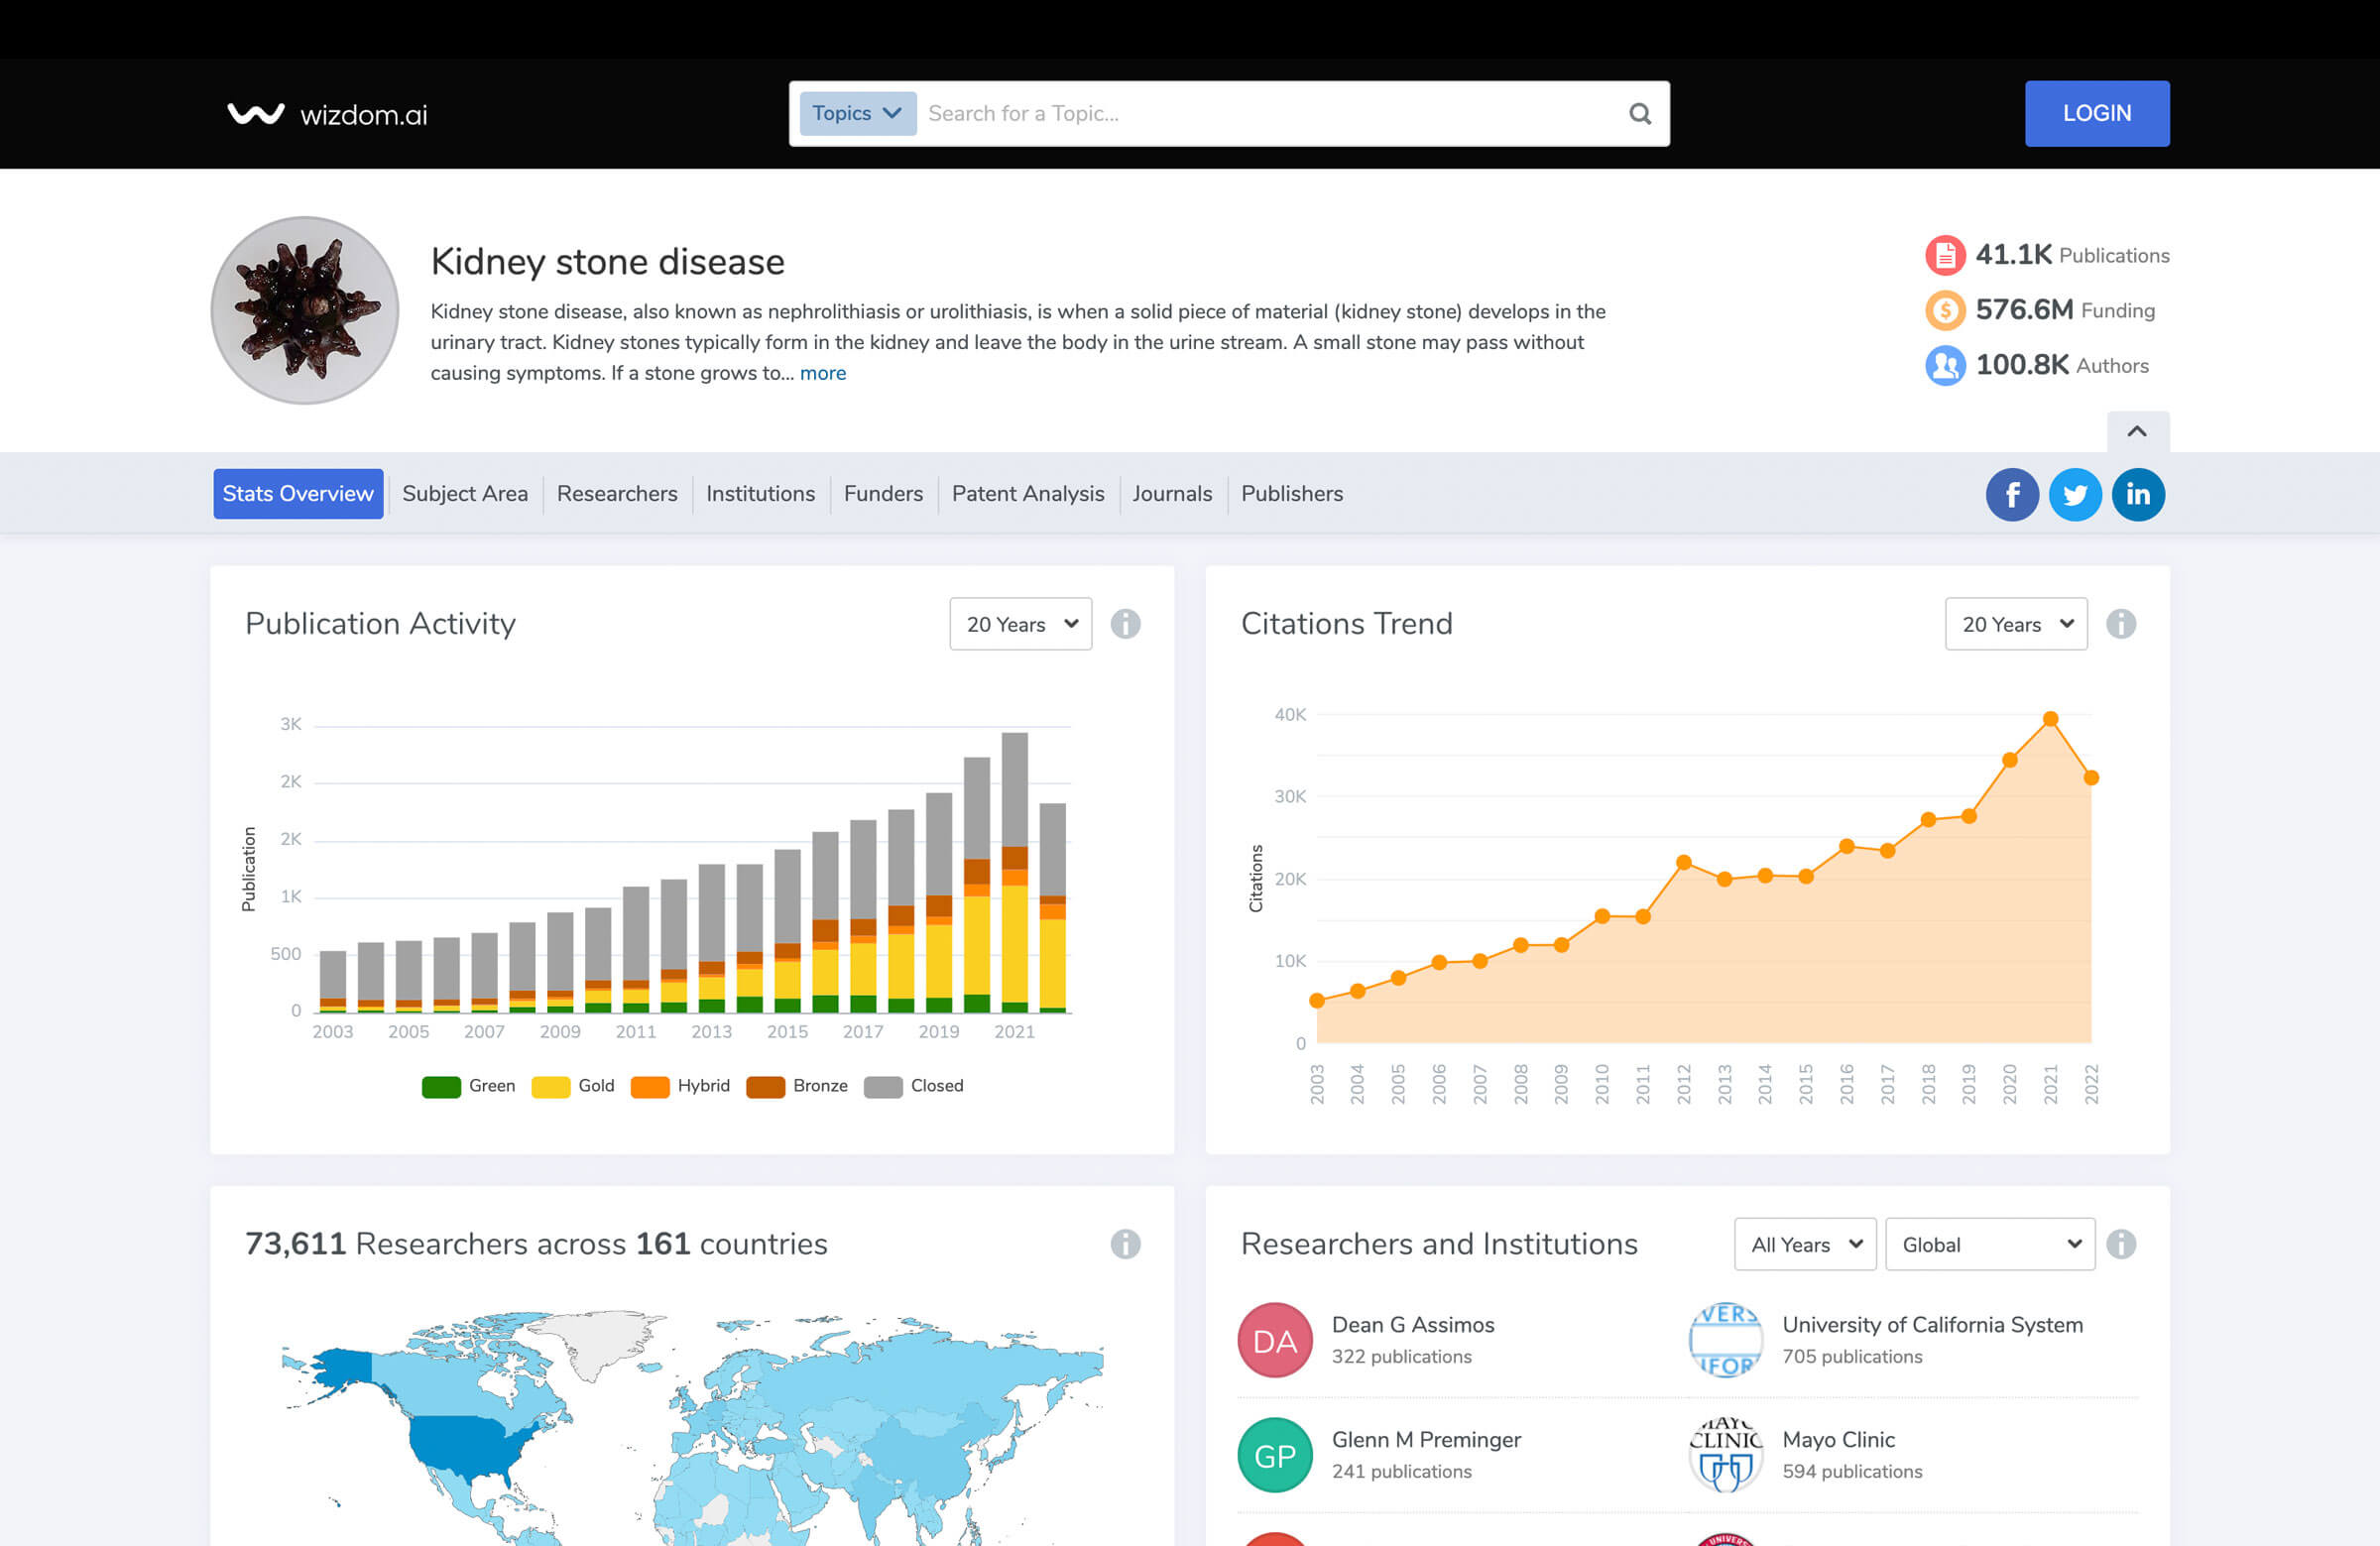2380x1546 pixels.
Task: Open Publication Activity 20 Years dropdown
Action: point(1020,624)
